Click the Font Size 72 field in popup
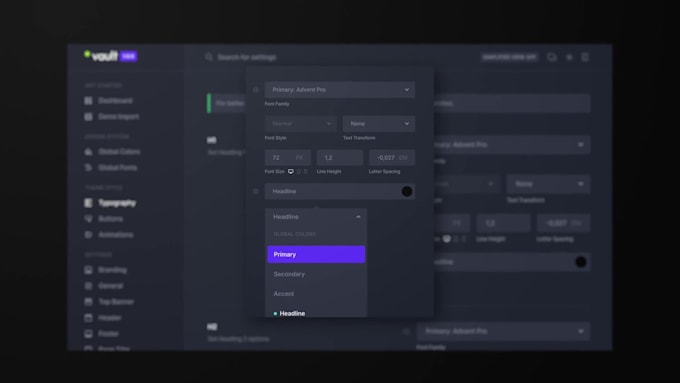The image size is (680, 383). pos(288,157)
